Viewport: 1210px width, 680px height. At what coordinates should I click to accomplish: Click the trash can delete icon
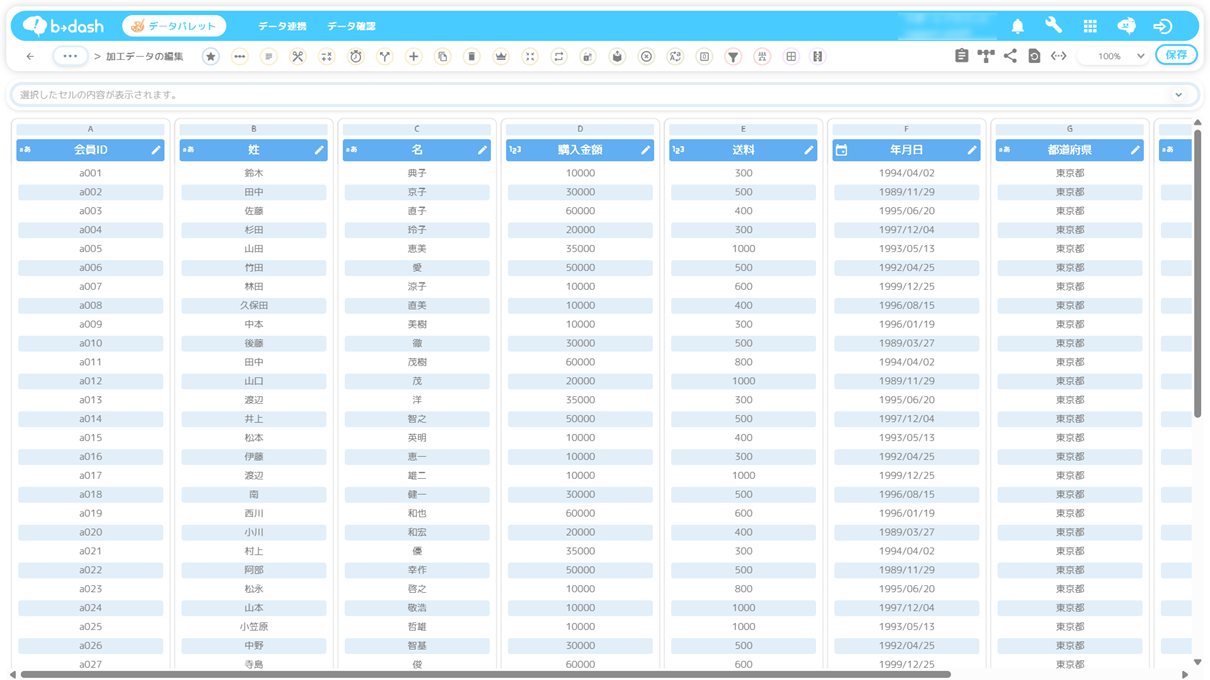471,57
